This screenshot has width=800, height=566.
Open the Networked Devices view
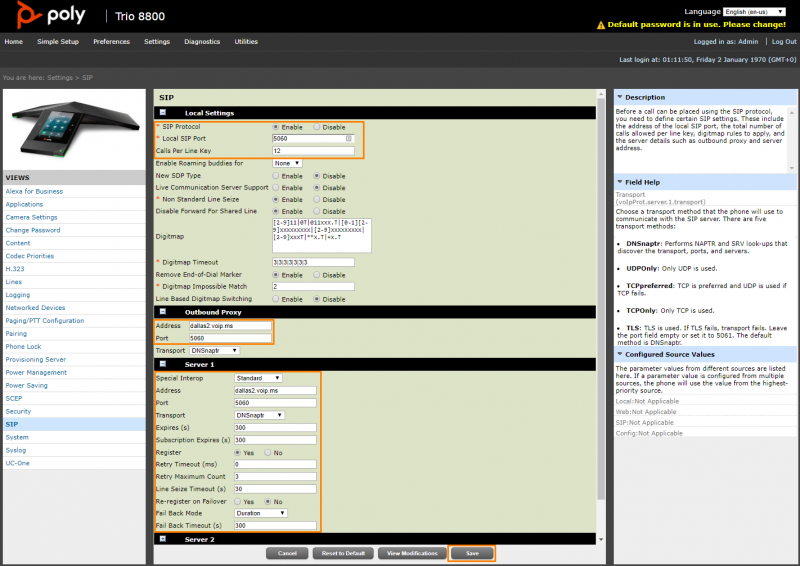tap(35, 308)
